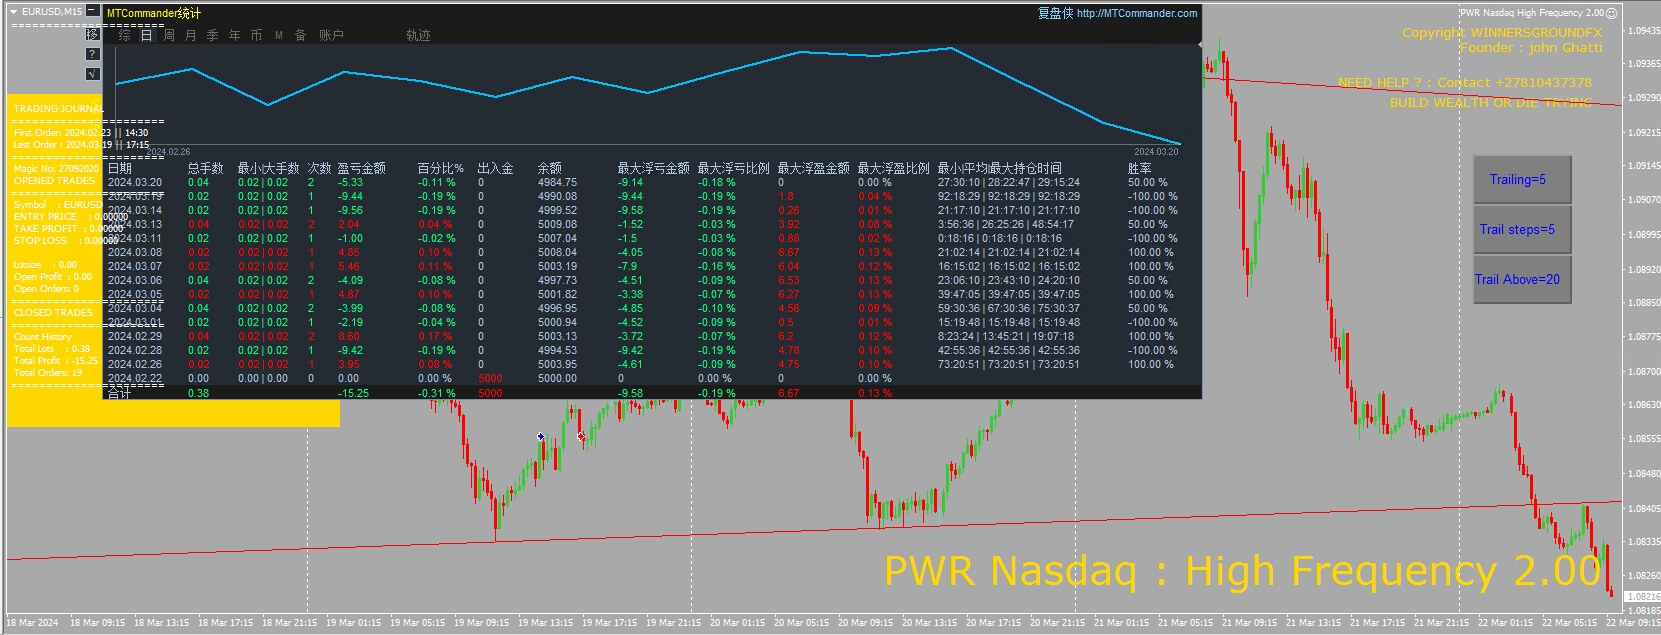1661x635 pixels.
Task: Open the 账户 (account) tab
Action: point(331,35)
